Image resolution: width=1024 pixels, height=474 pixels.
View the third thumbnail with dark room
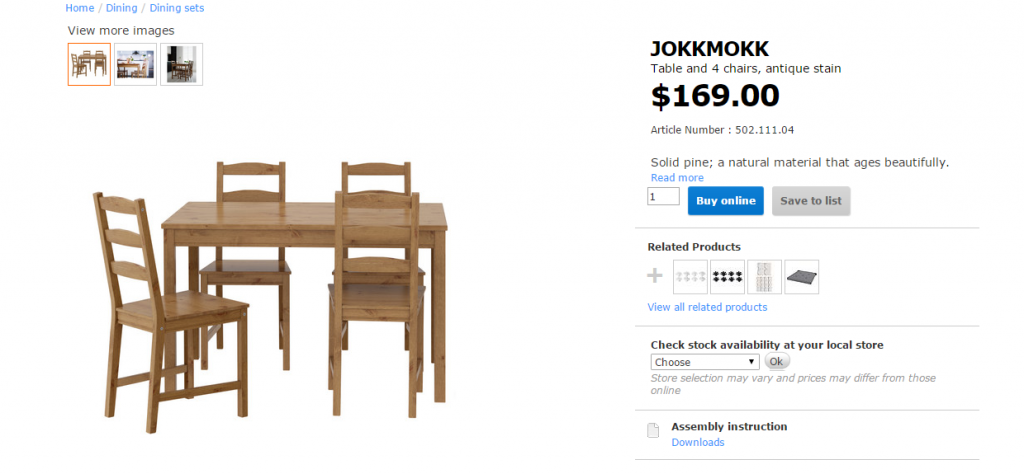tap(181, 64)
